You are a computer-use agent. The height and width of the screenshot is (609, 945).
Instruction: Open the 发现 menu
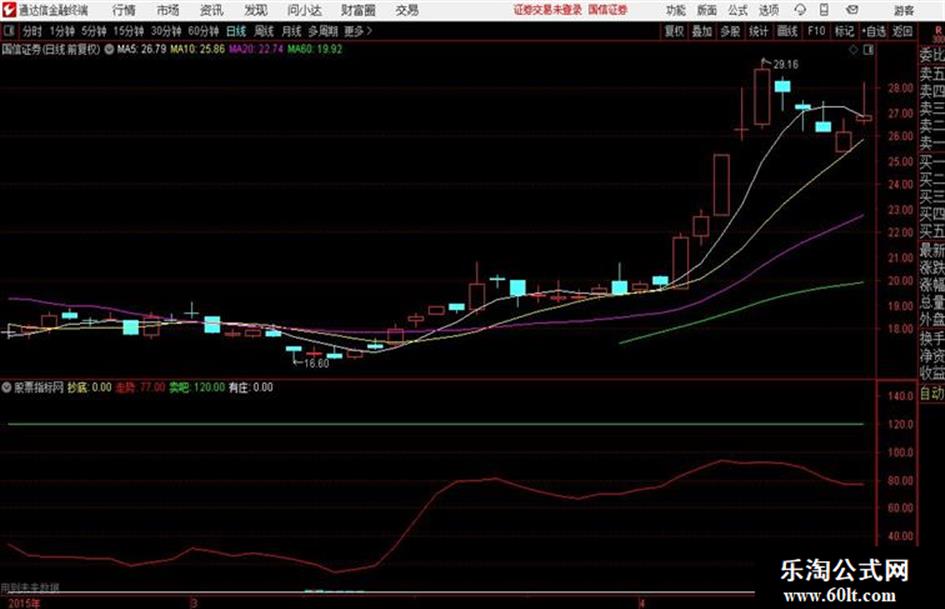pos(256,10)
